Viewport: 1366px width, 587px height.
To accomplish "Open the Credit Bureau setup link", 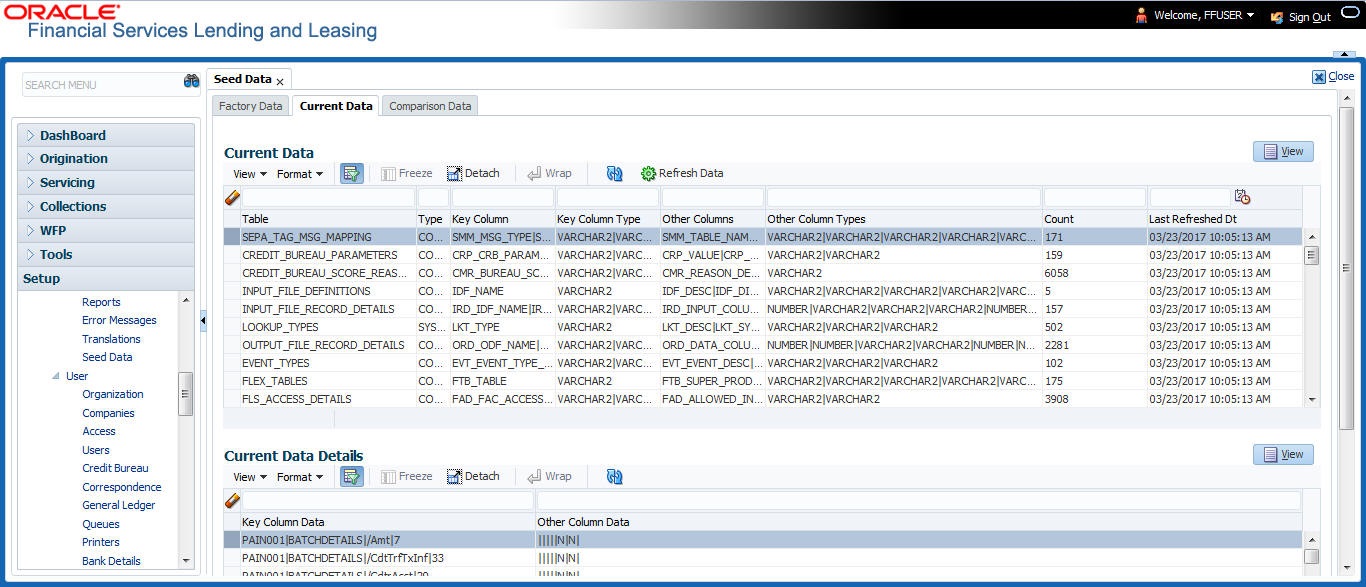I will pyautogui.click(x=115, y=468).
